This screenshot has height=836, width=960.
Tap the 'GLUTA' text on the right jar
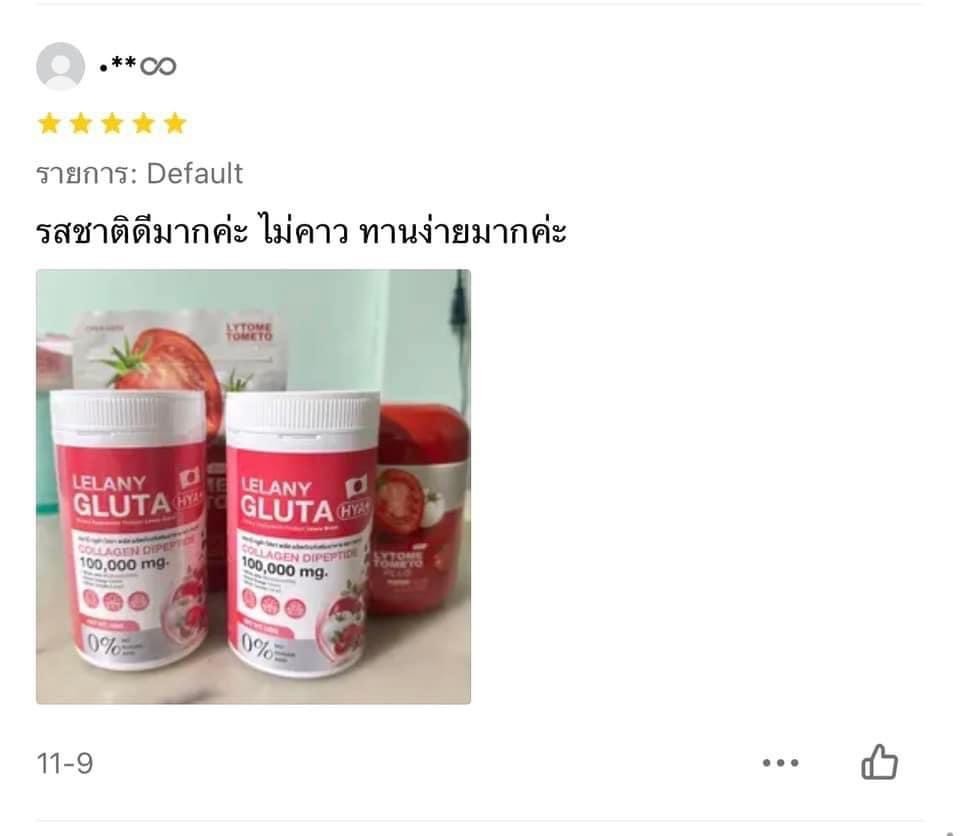[x=287, y=509]
